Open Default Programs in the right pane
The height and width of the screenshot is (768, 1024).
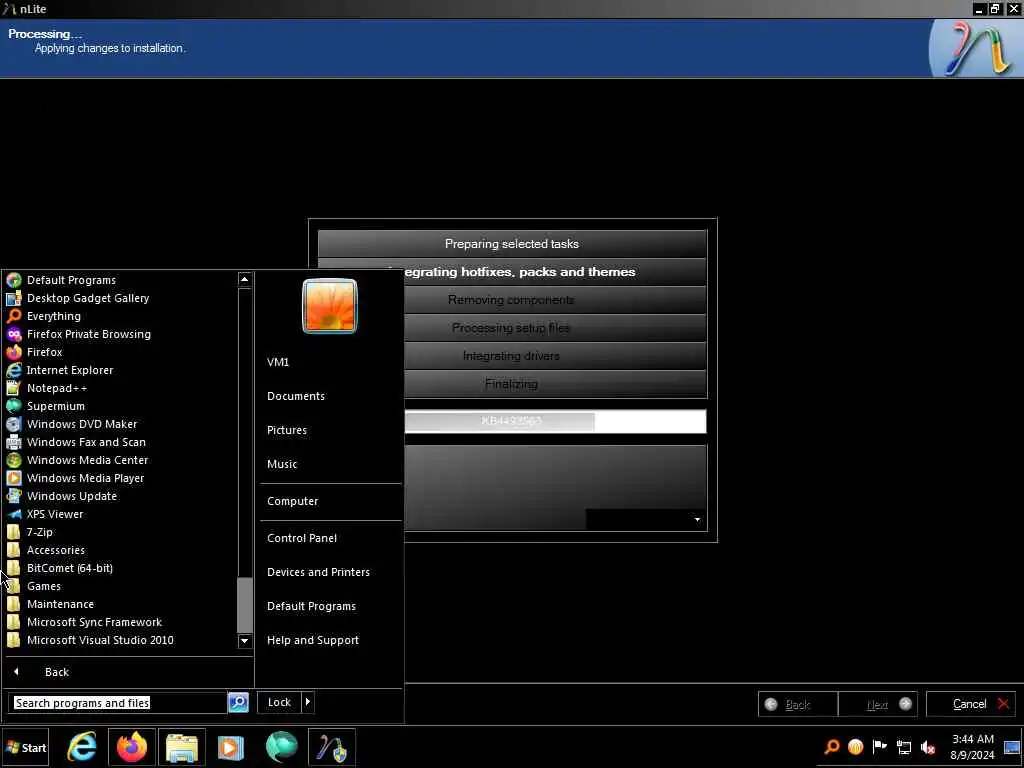(x=311, y=606)
